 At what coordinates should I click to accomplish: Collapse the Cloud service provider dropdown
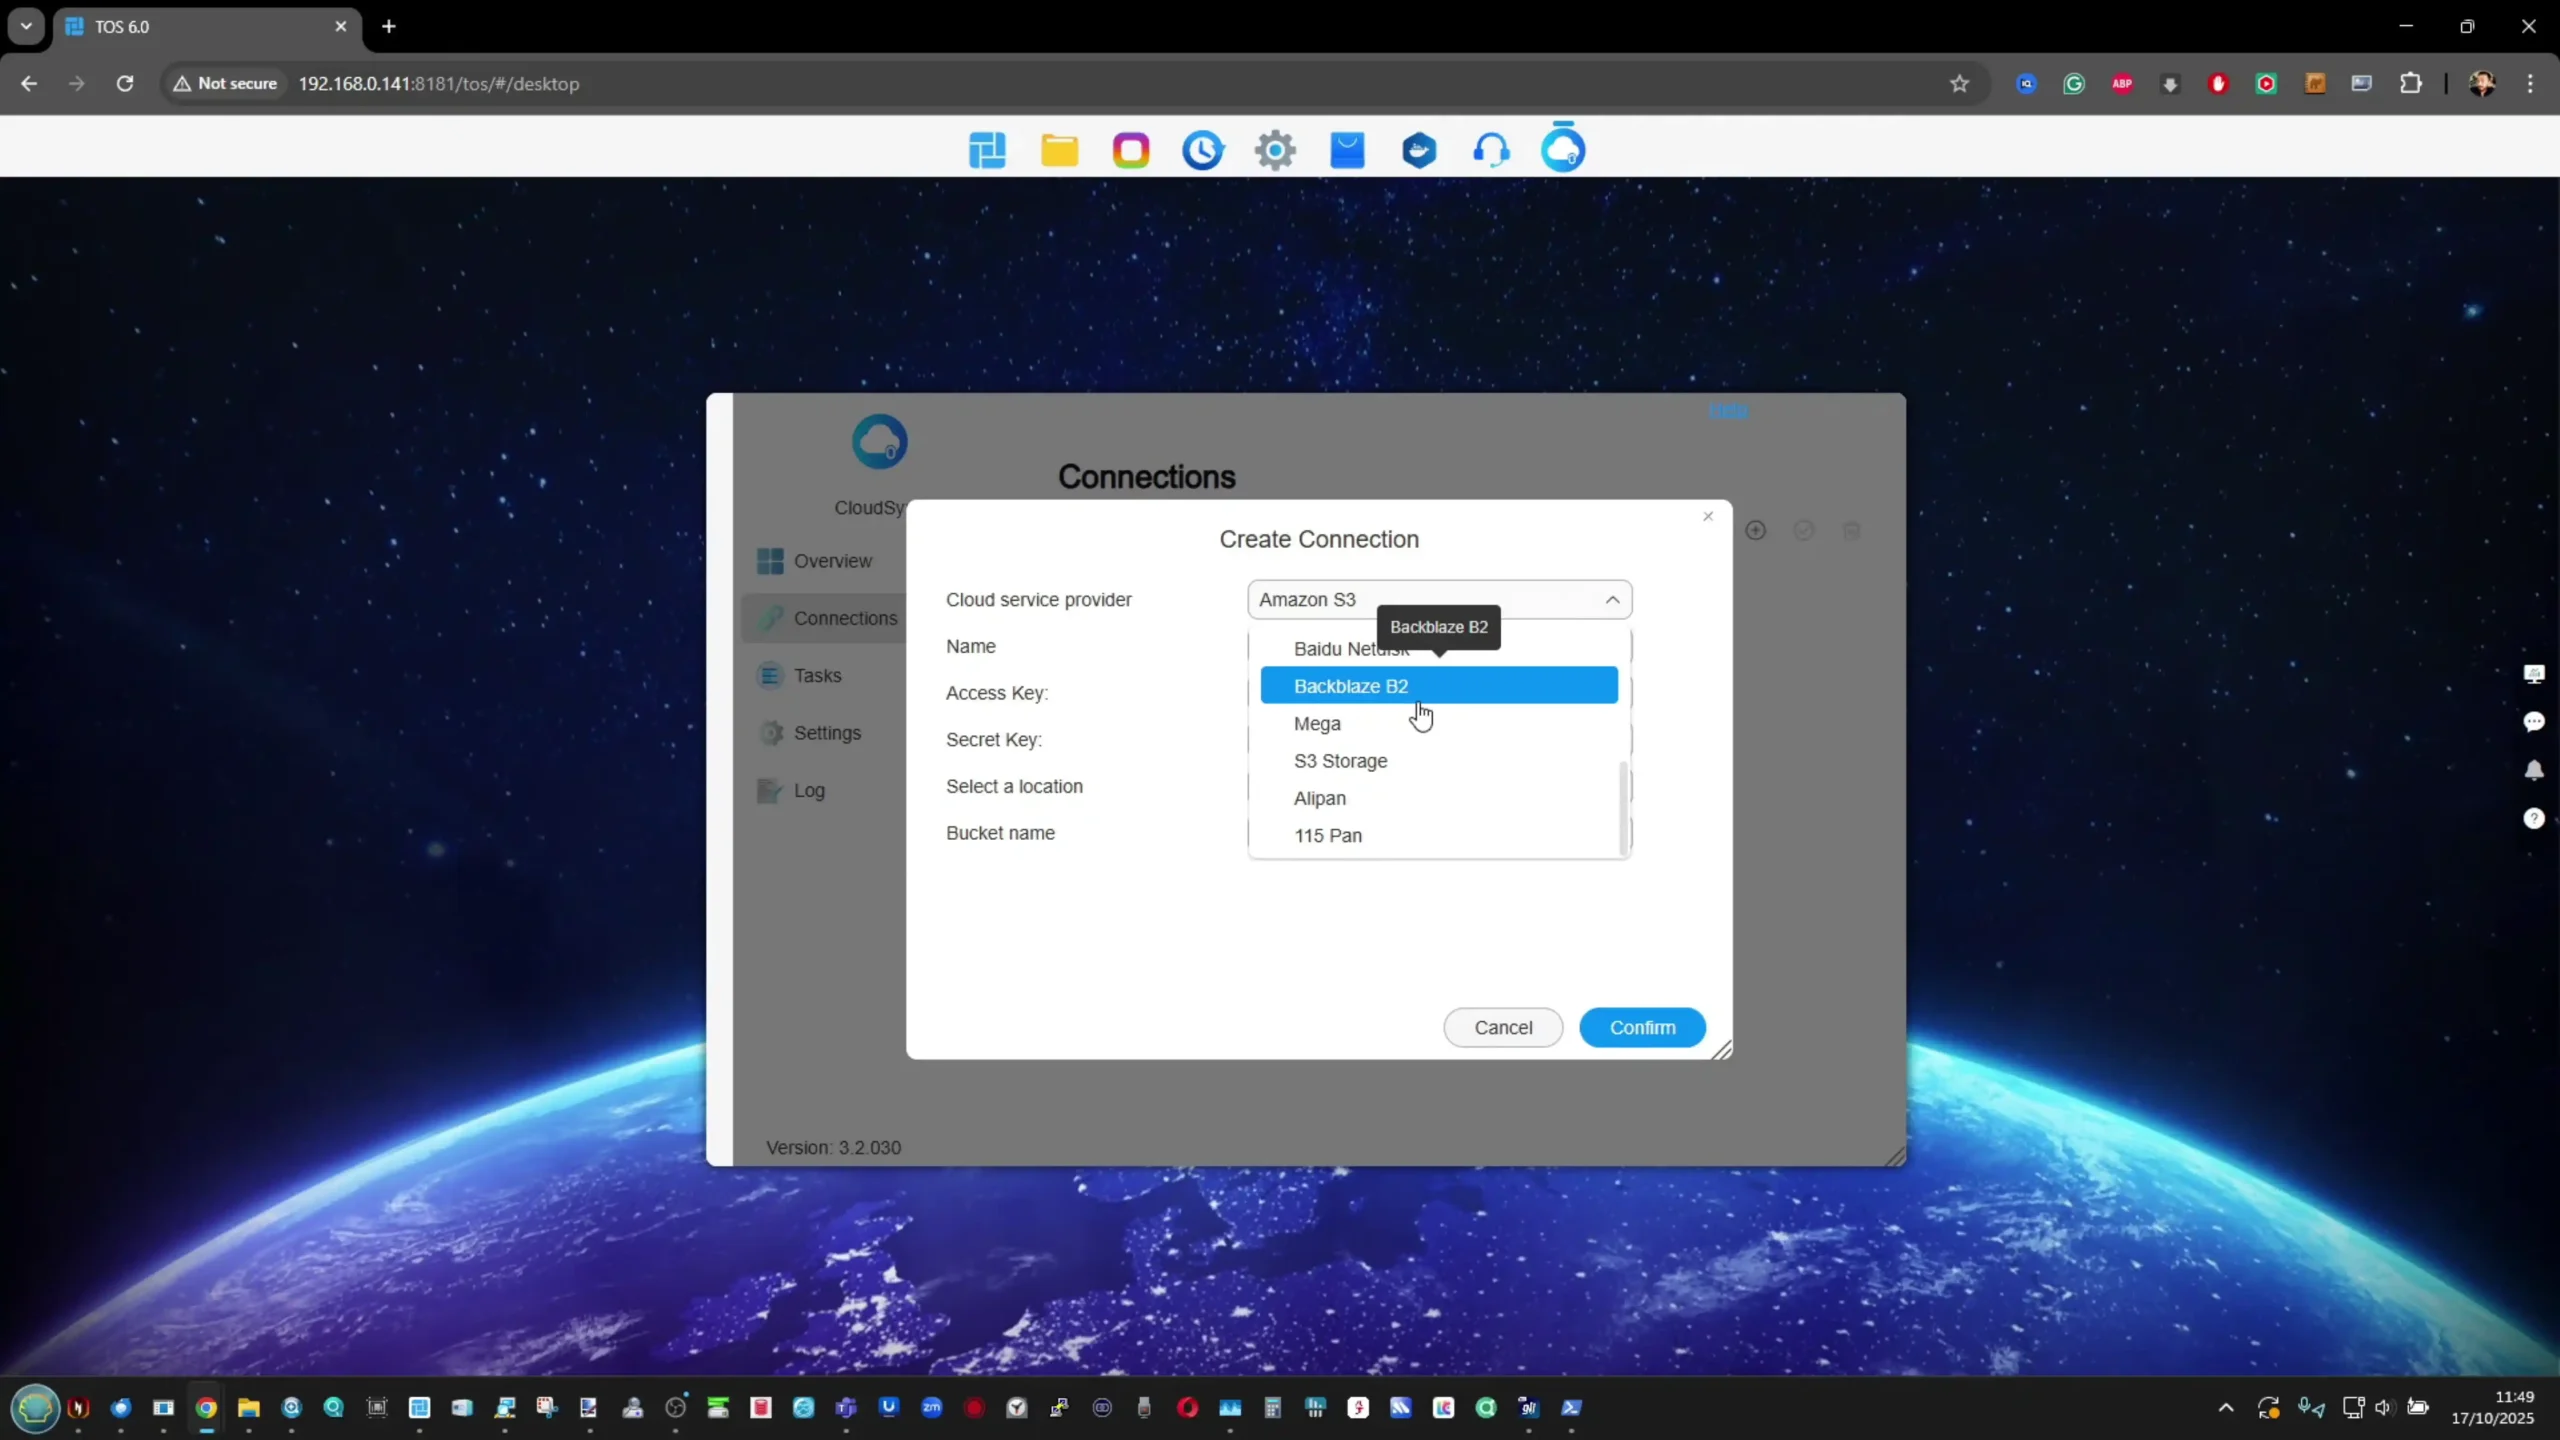pyautogui.click(x=1611, y=600)
